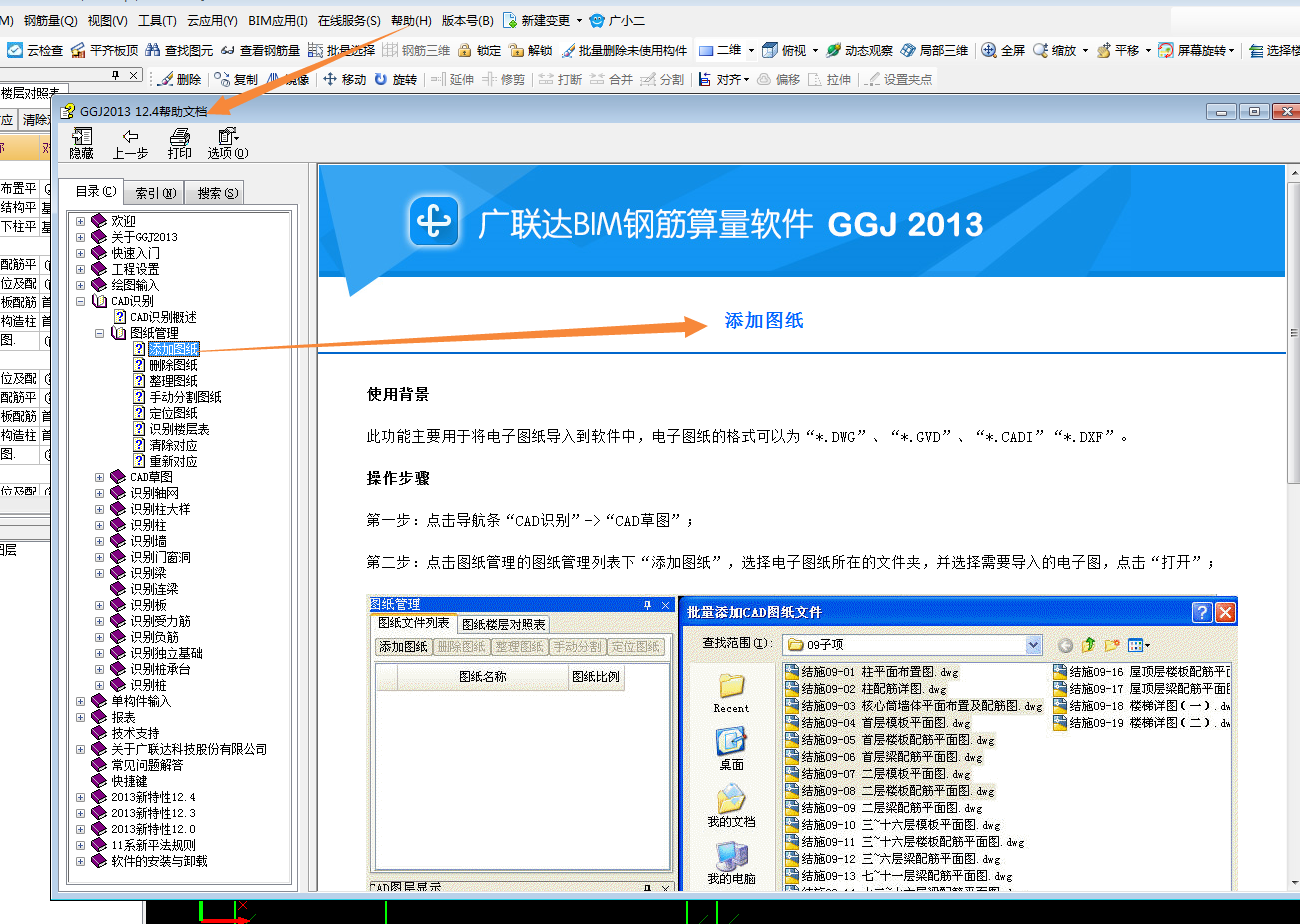
Task: Switch to 全屏 full screen view
Action: tap(1004, 50)
